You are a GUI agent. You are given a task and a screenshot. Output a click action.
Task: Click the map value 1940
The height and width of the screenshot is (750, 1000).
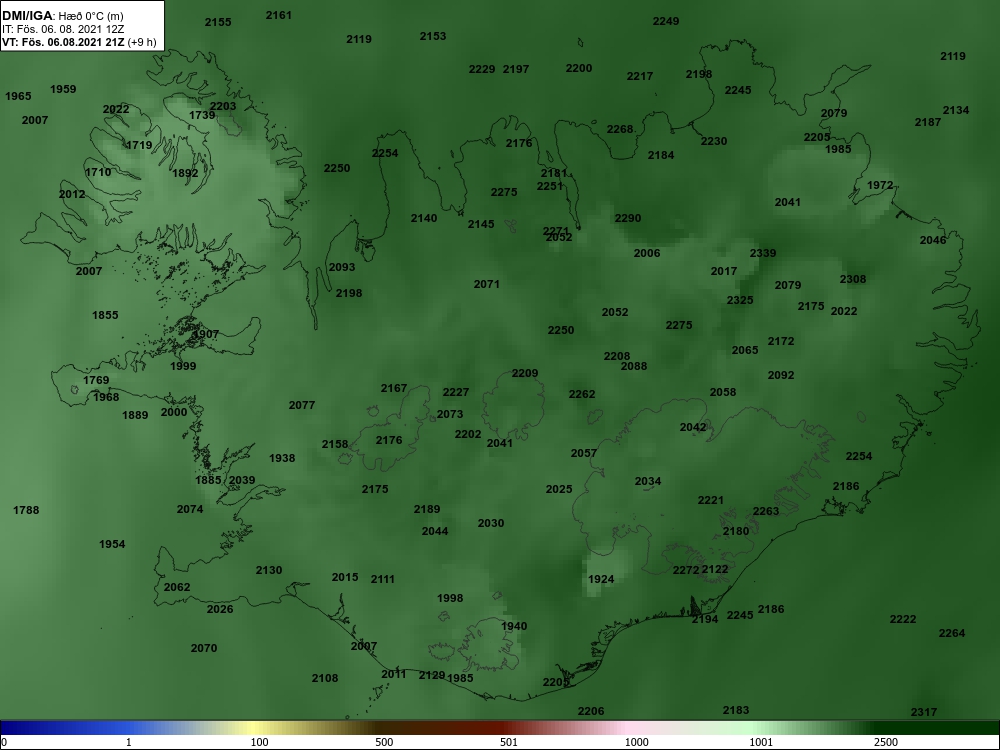coord(514,626)
